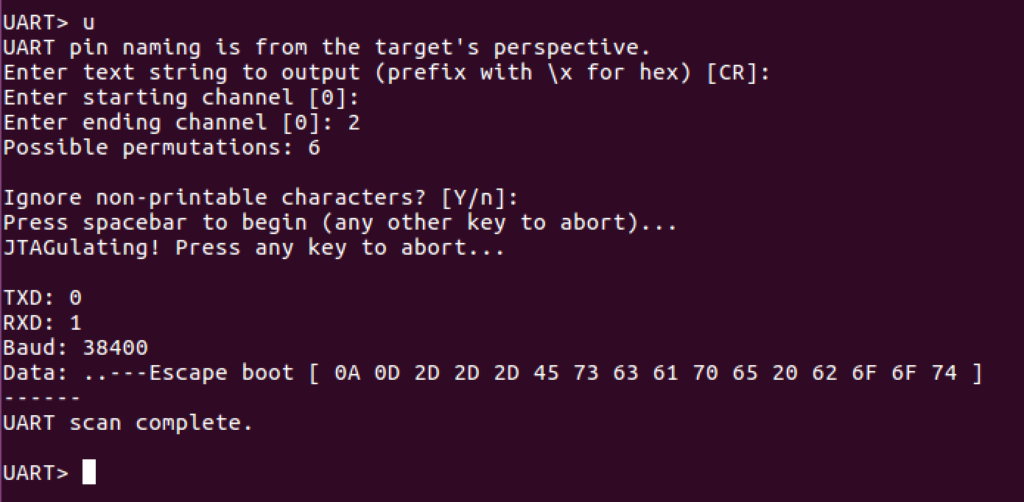Click the Escape boot text in Data line
This screenshot has height=502, width=1024.
221,373
